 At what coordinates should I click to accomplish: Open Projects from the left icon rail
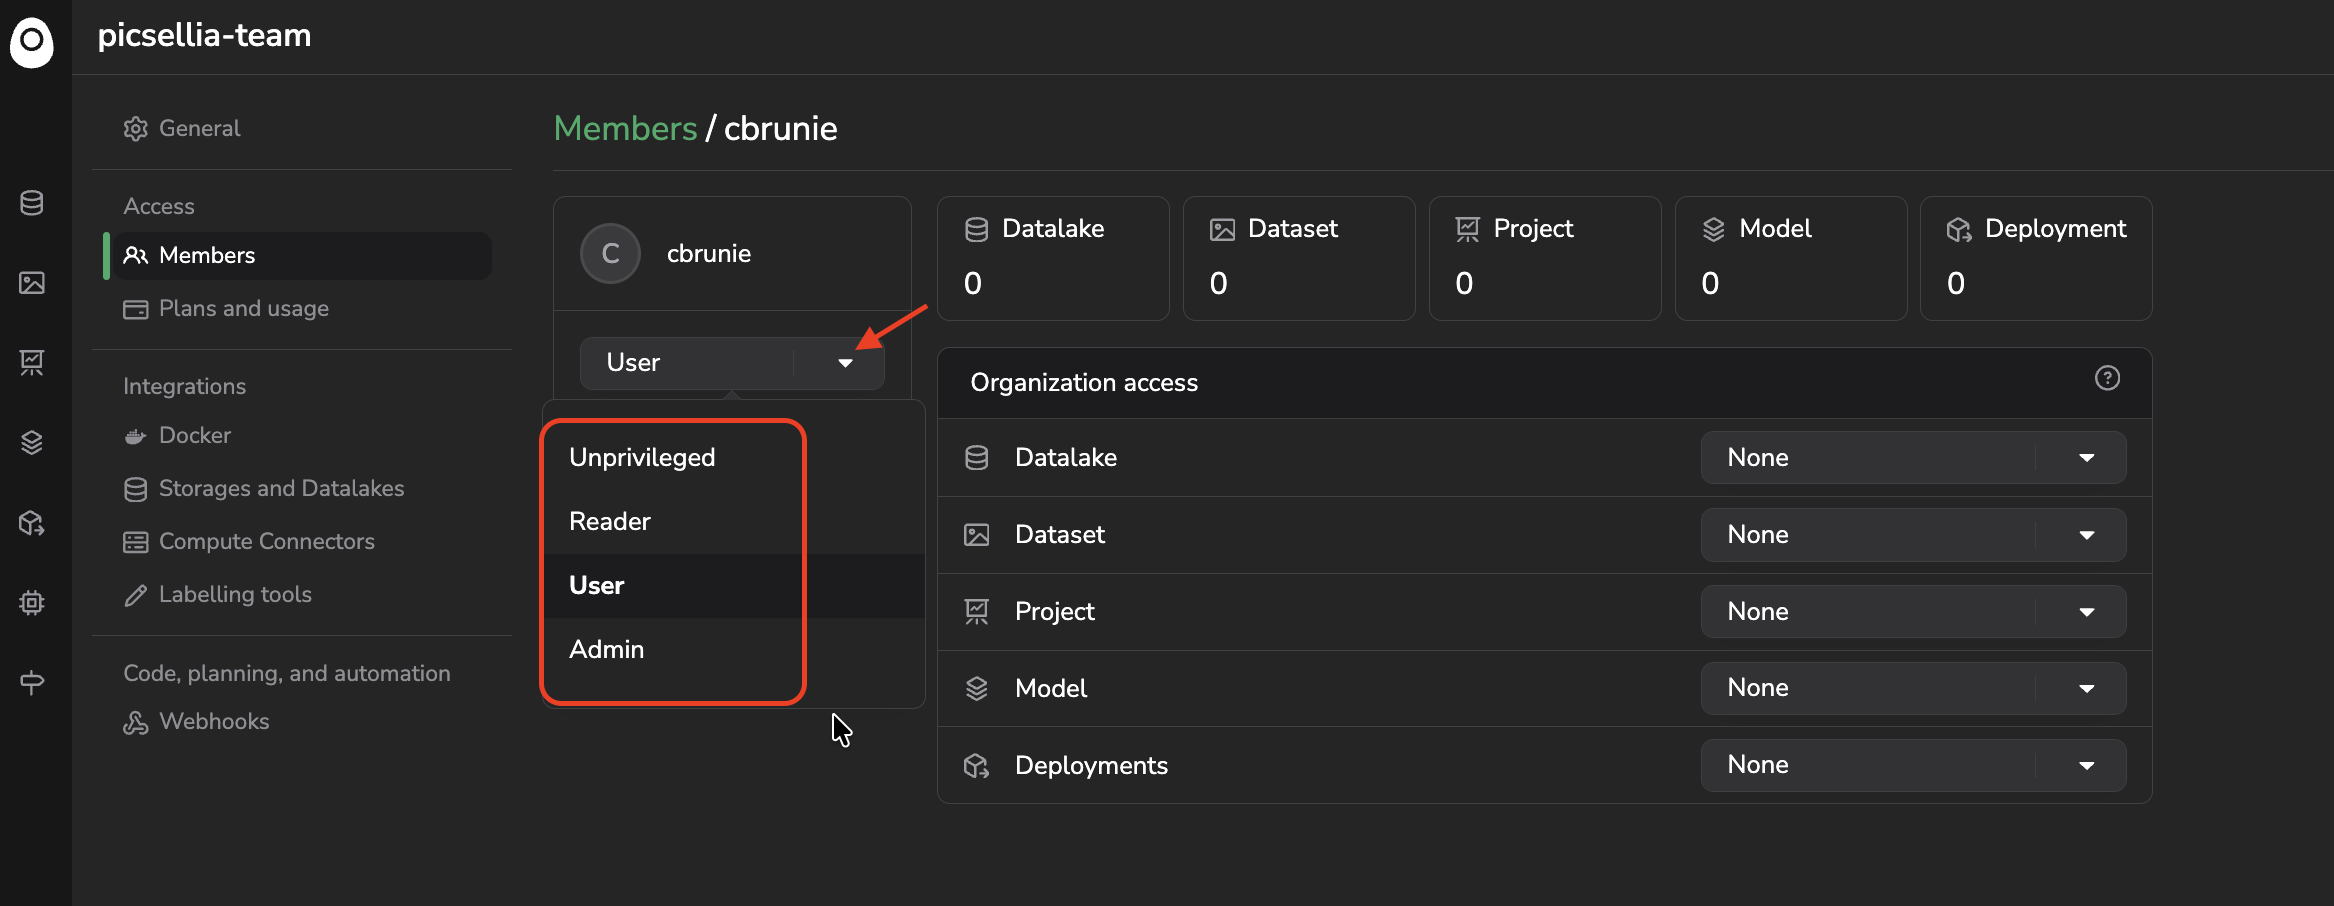coord(32,362)
